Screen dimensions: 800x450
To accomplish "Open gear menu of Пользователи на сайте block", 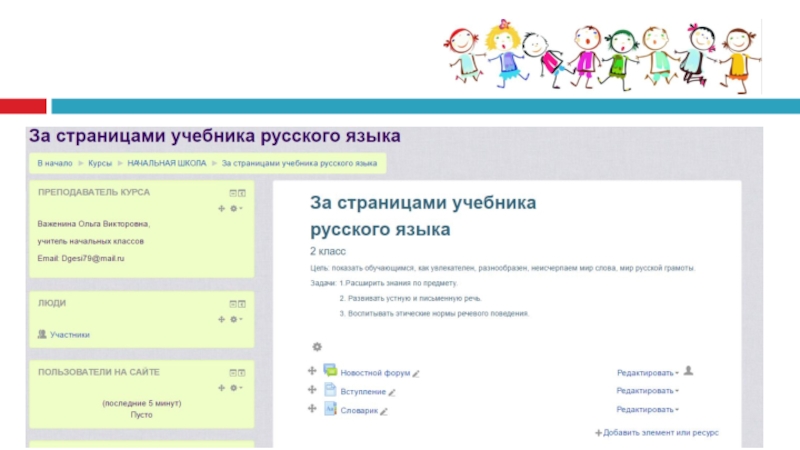I will (x=236, y=388).
